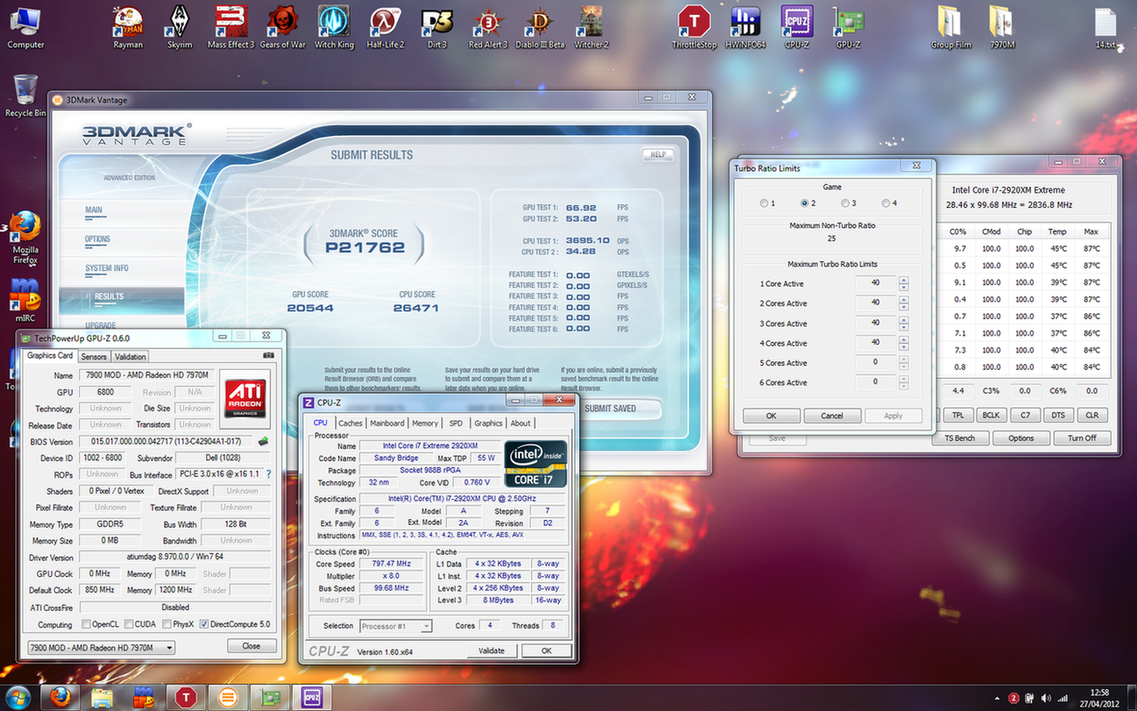
Task: Select the Diablo III Beta shortcut
Action: tap(539, 27)
